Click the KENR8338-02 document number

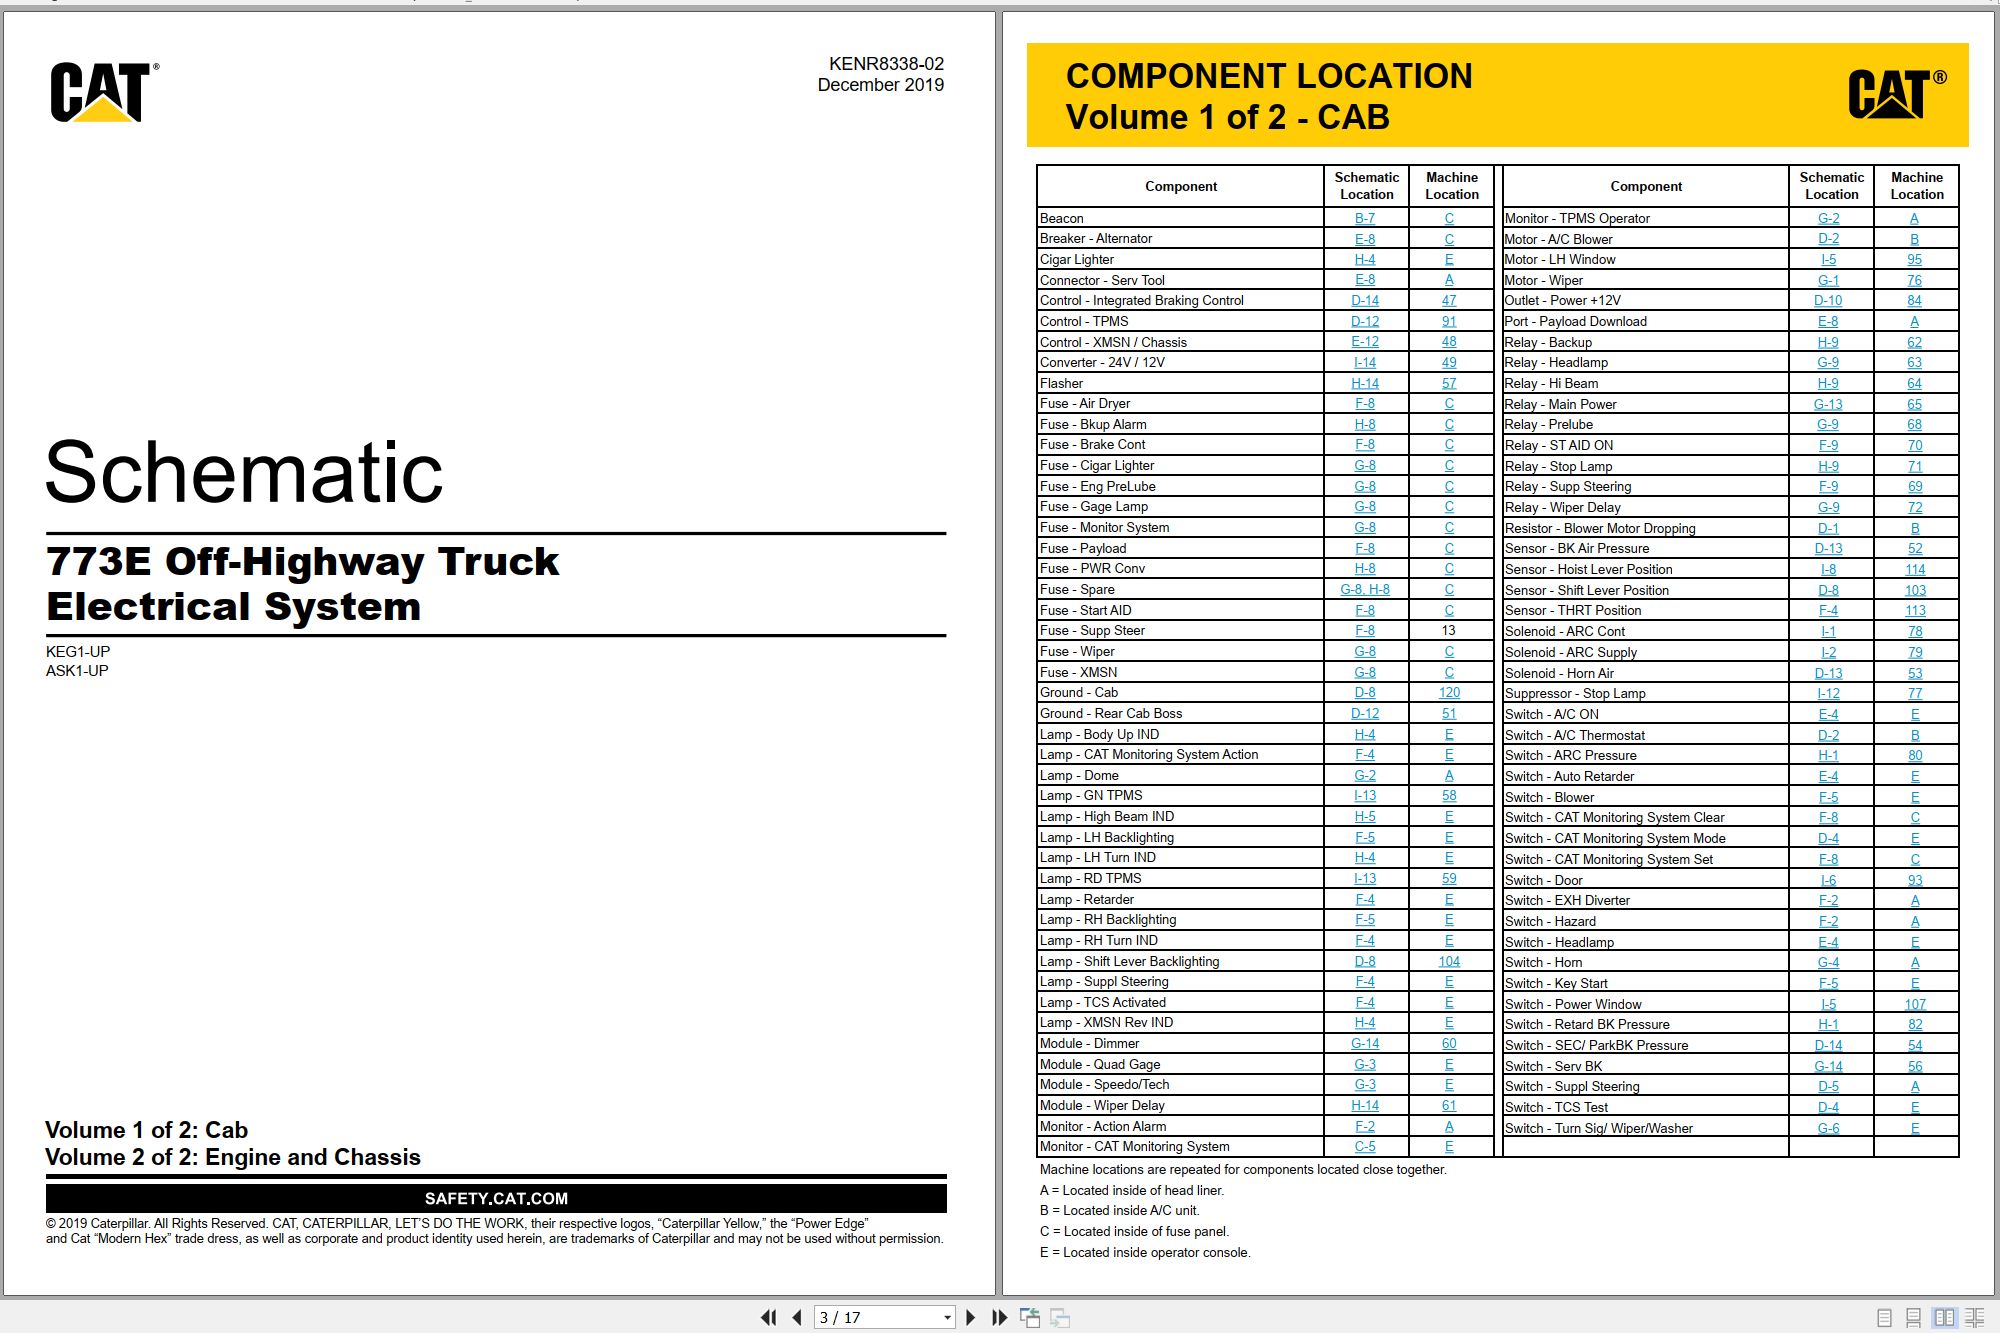point(886,63)
